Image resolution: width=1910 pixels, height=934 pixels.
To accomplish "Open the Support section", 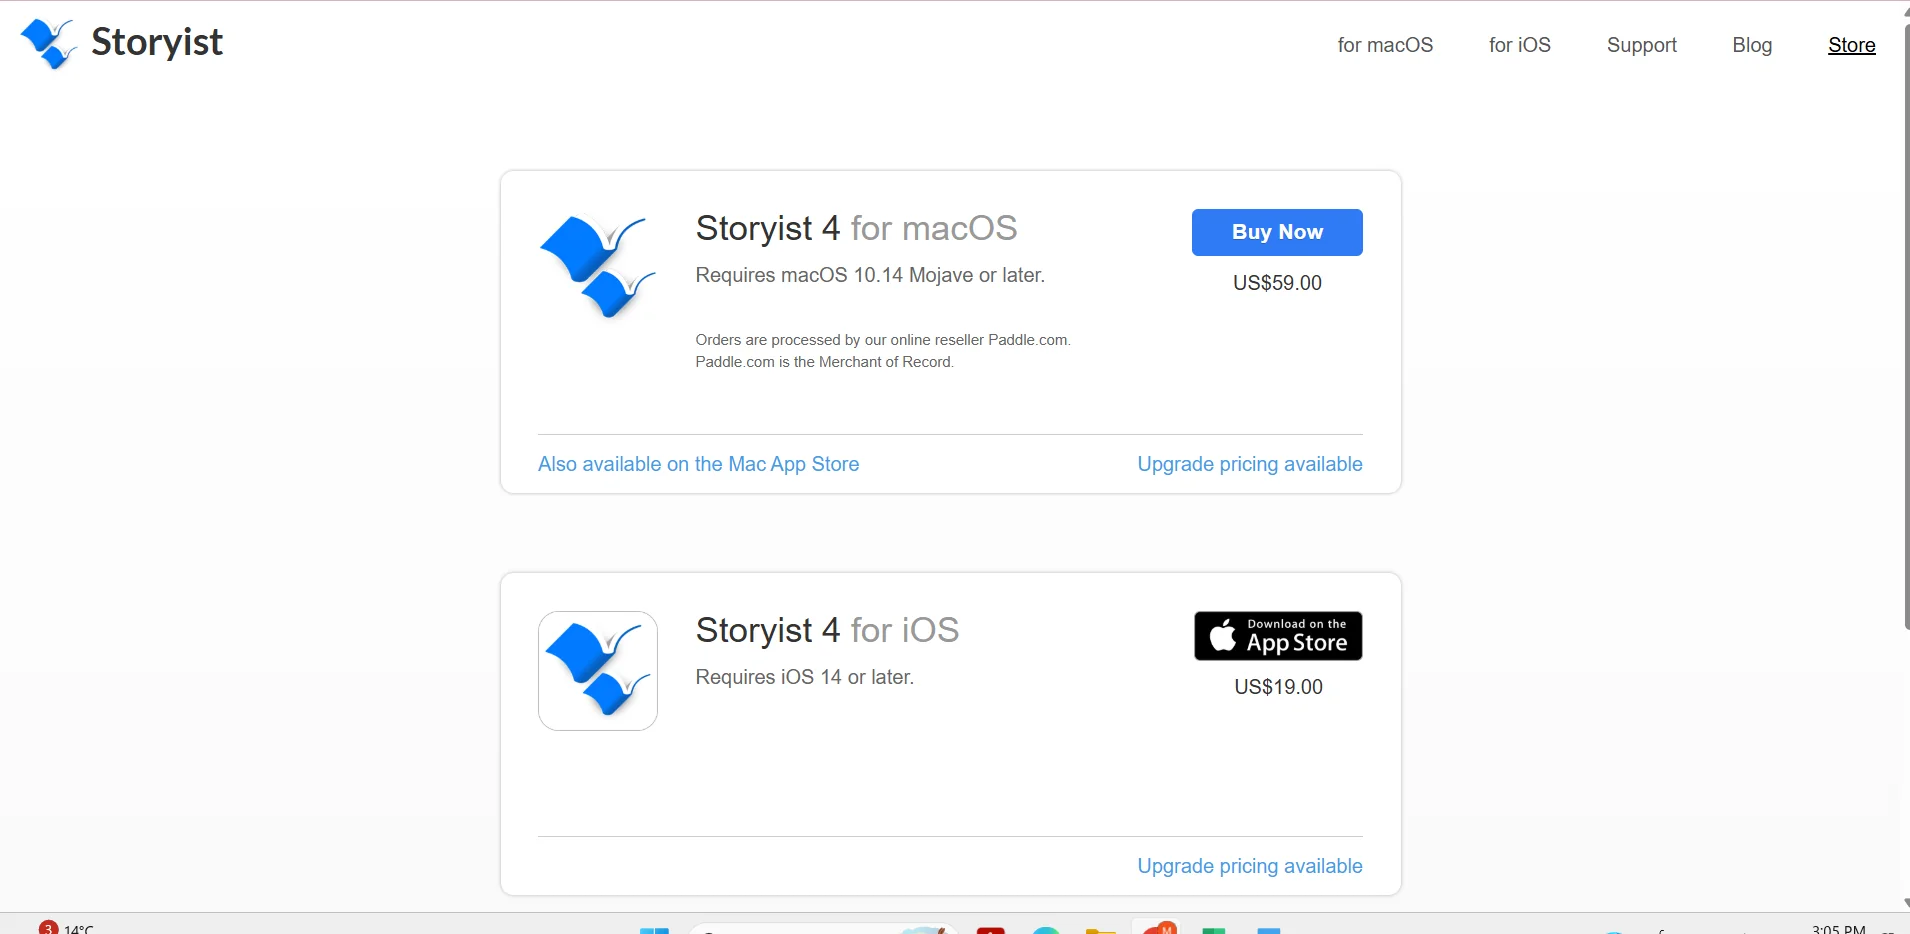I will 1640,45.
